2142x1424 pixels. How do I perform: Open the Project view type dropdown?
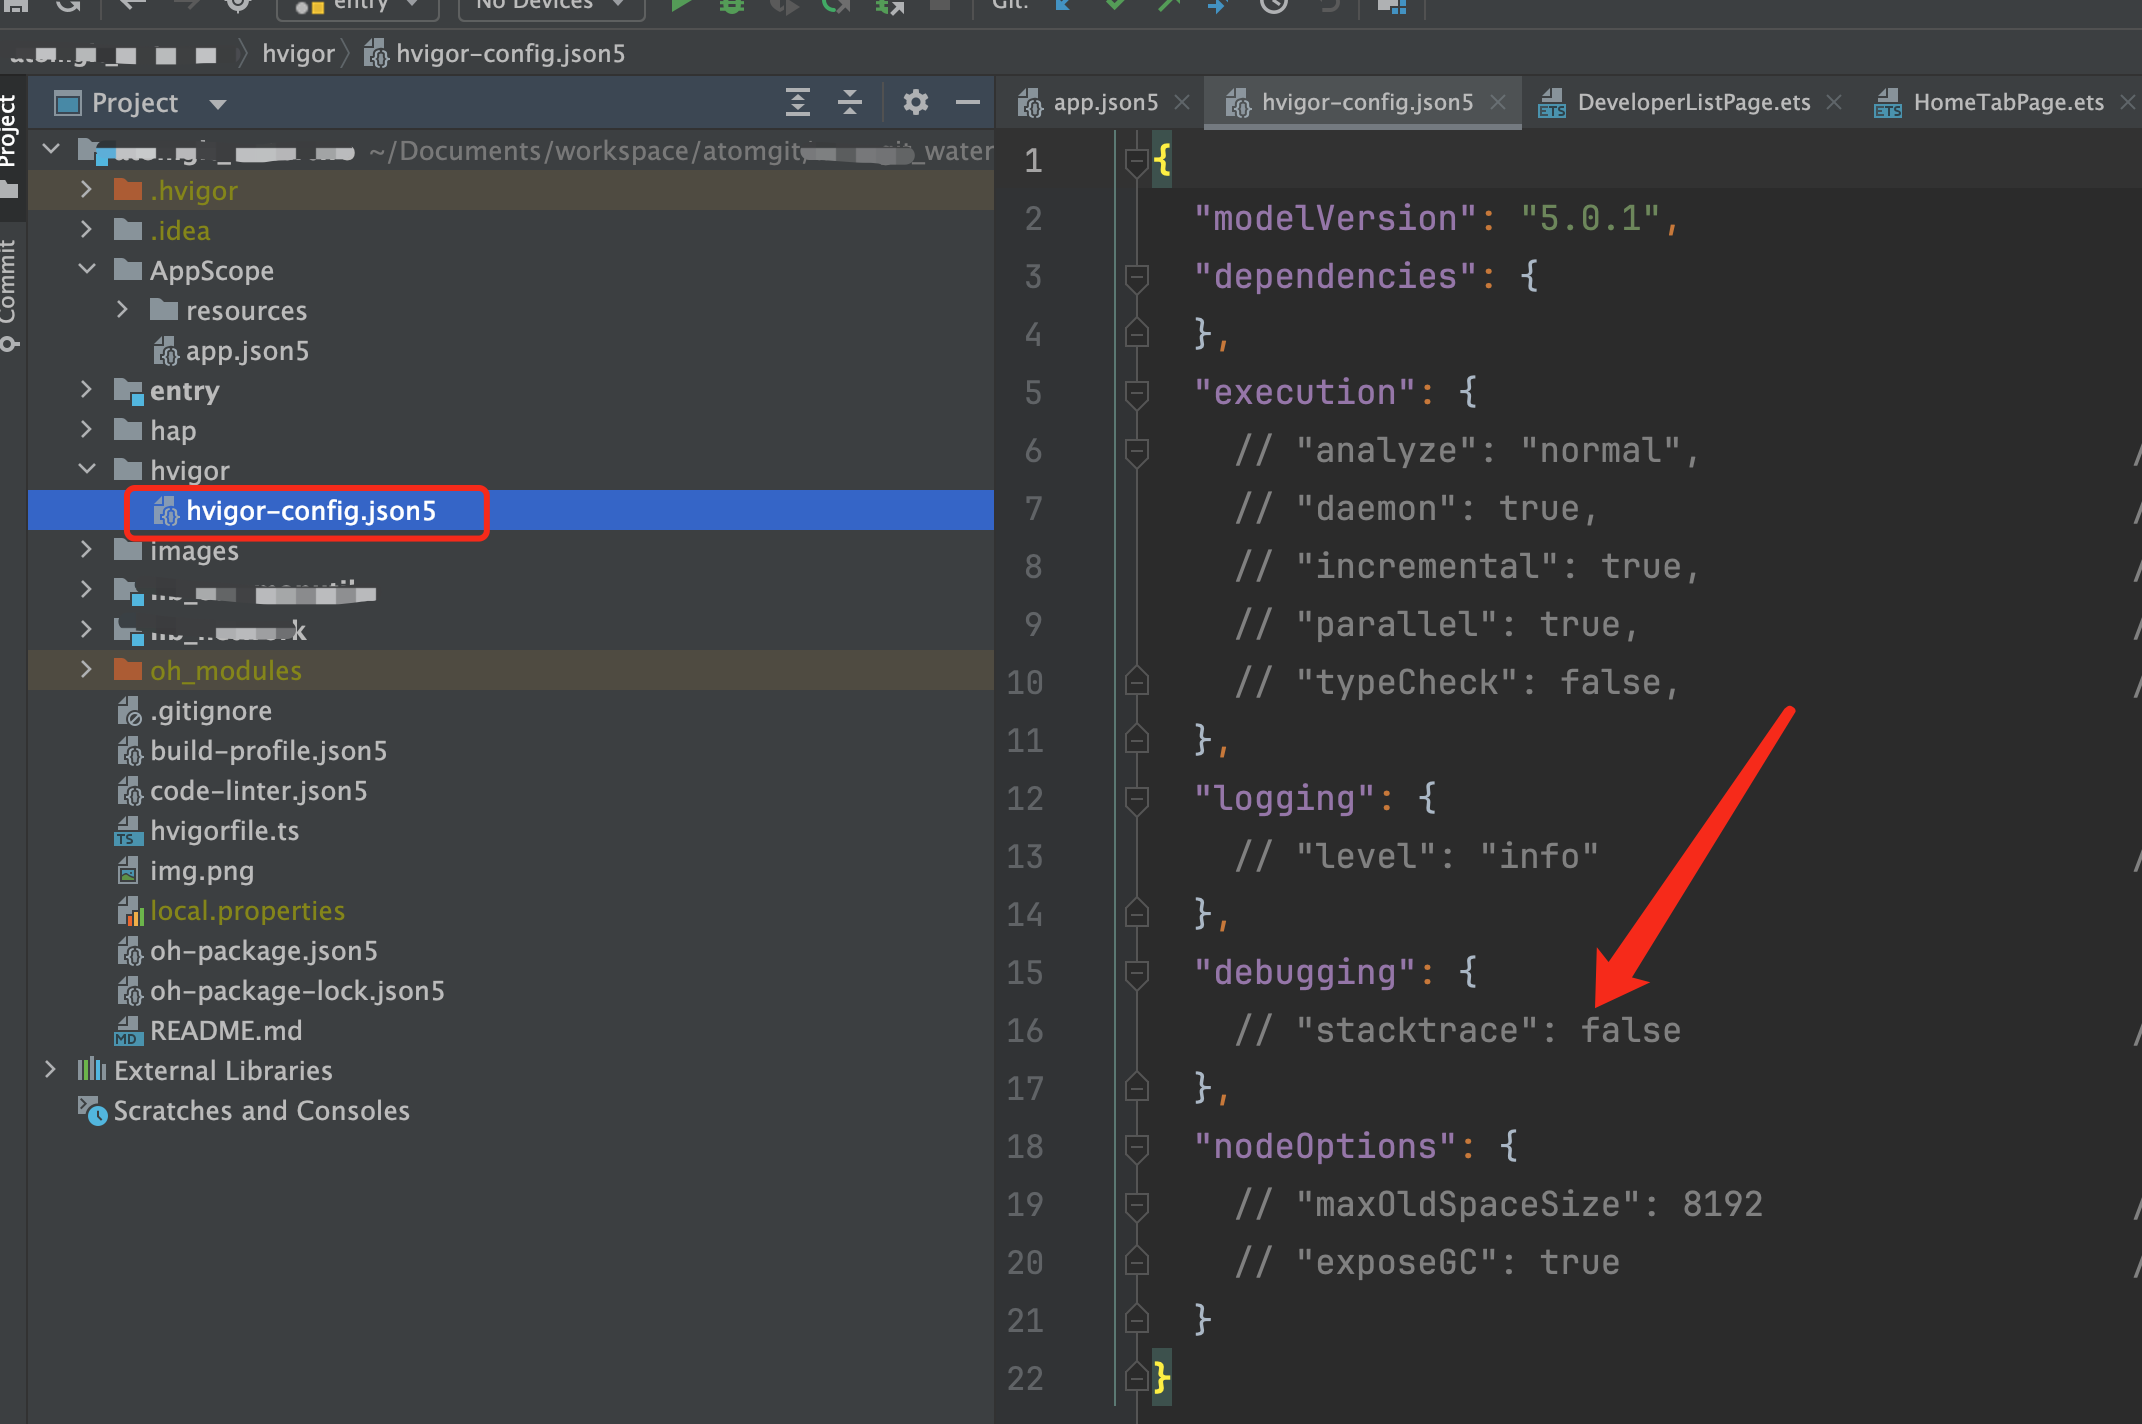click(217, 103)
